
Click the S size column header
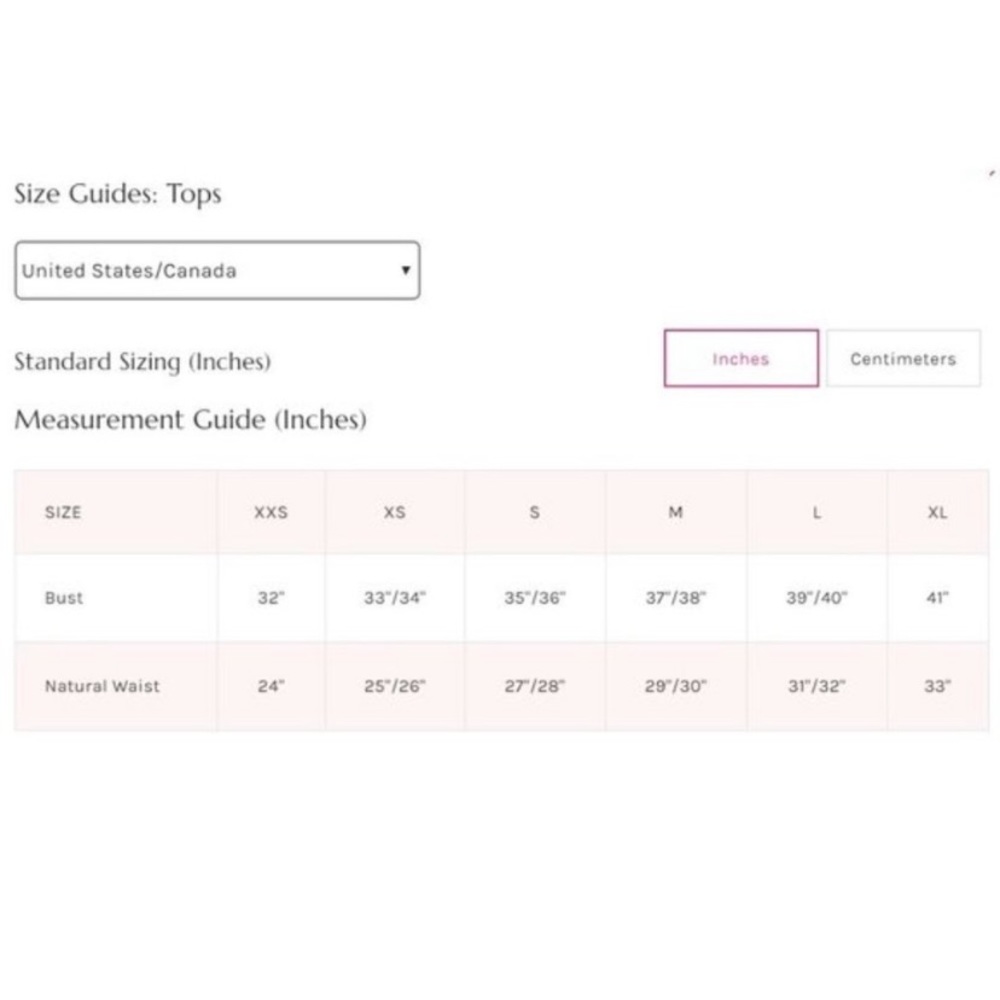(535, 512)
